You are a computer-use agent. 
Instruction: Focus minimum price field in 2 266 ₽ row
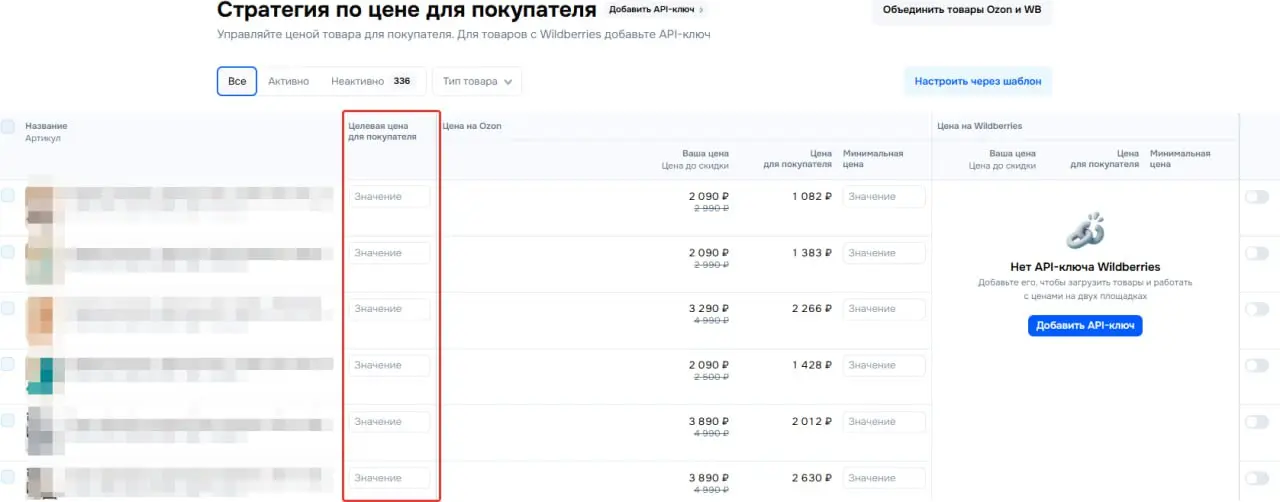[x=884, y=309]
